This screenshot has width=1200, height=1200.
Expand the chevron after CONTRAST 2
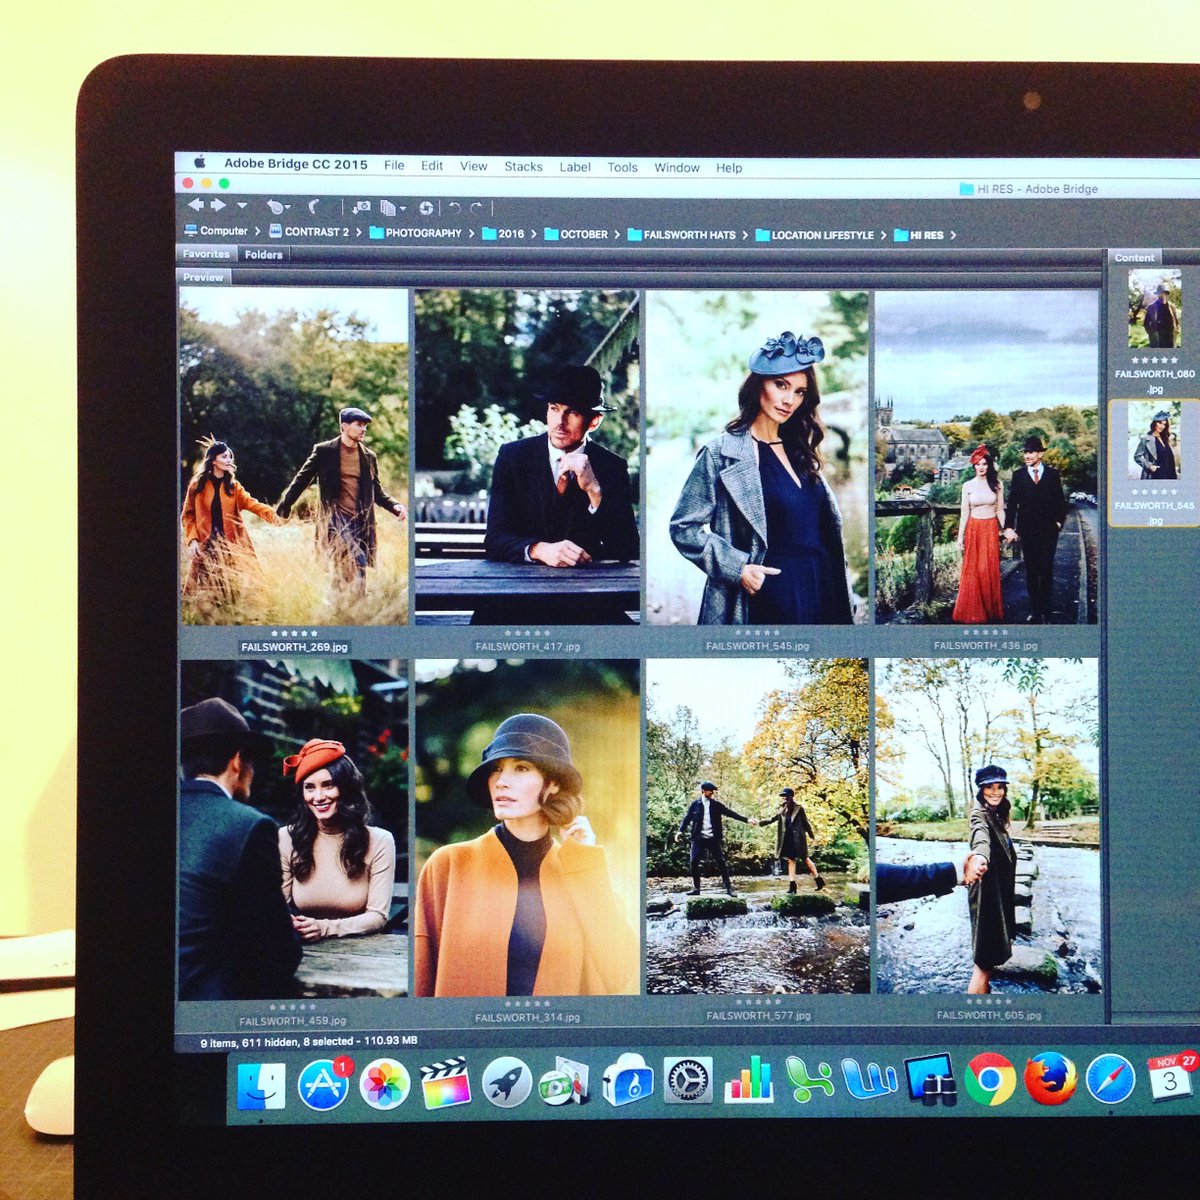[x=358, y=232]
